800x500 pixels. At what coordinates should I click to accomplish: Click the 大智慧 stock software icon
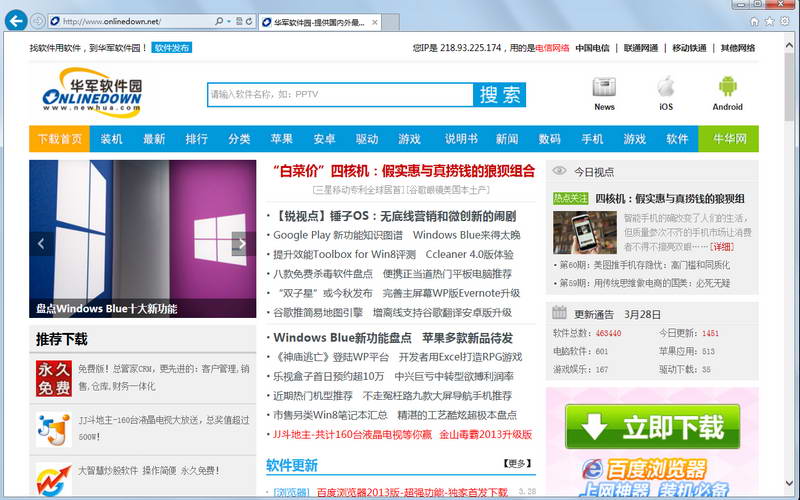coord(54,480)
